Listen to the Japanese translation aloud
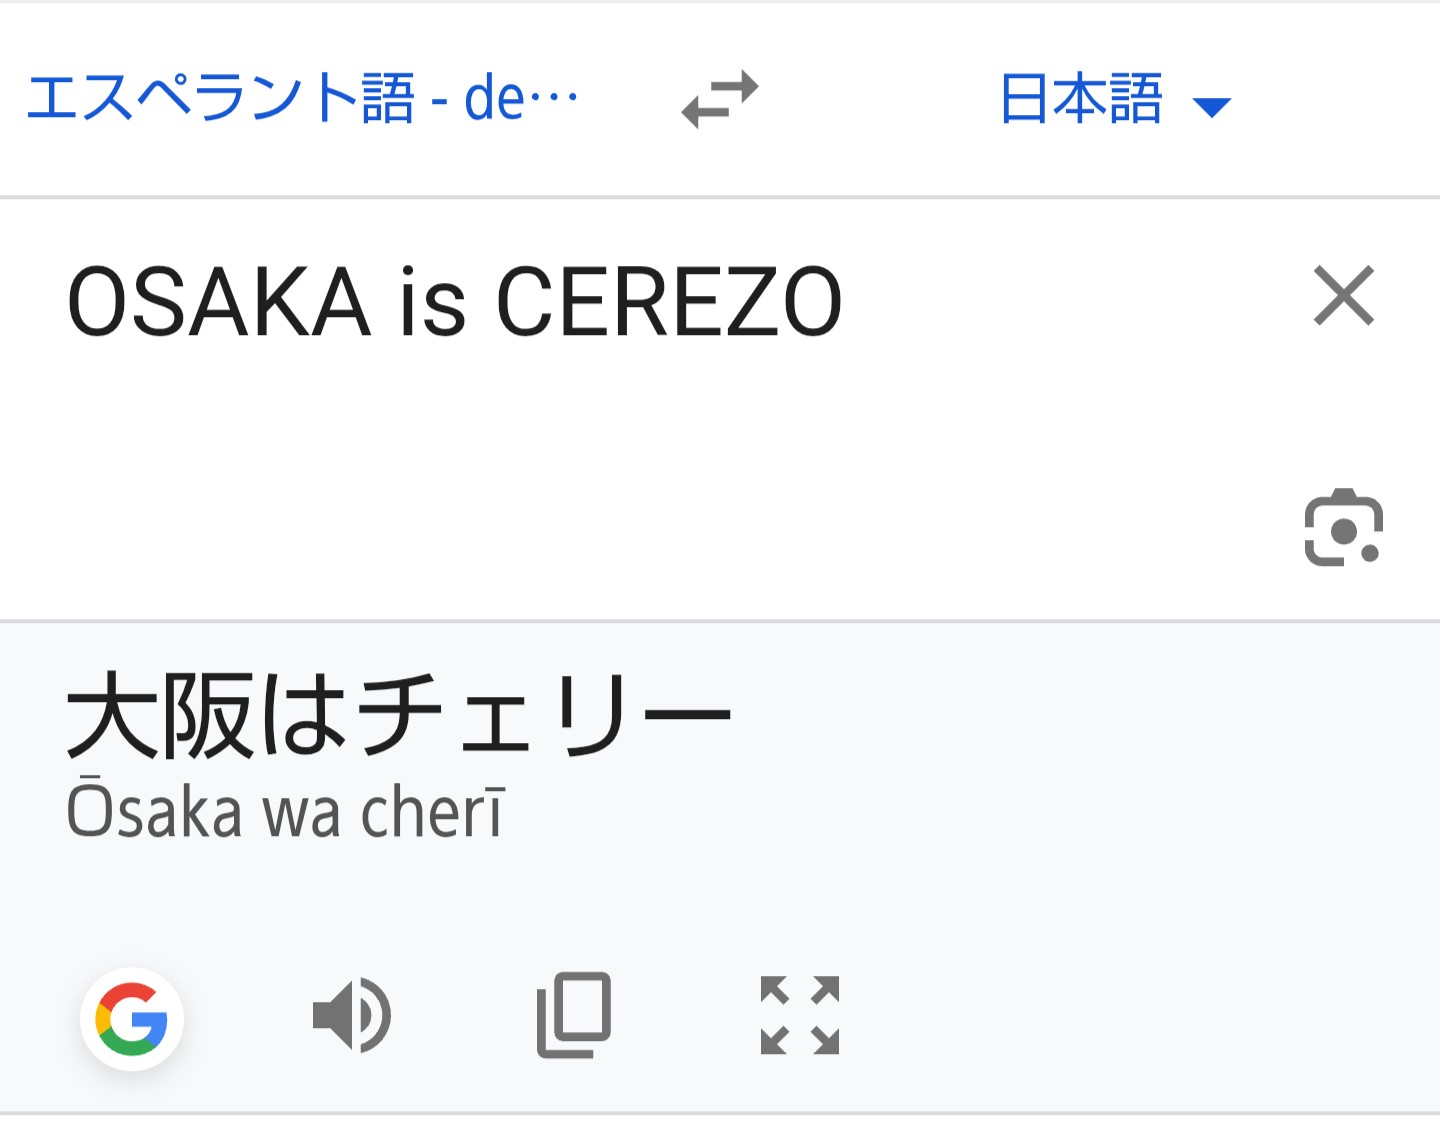The width and height of the screenshot is (1440, 1122). point(352,1016)
